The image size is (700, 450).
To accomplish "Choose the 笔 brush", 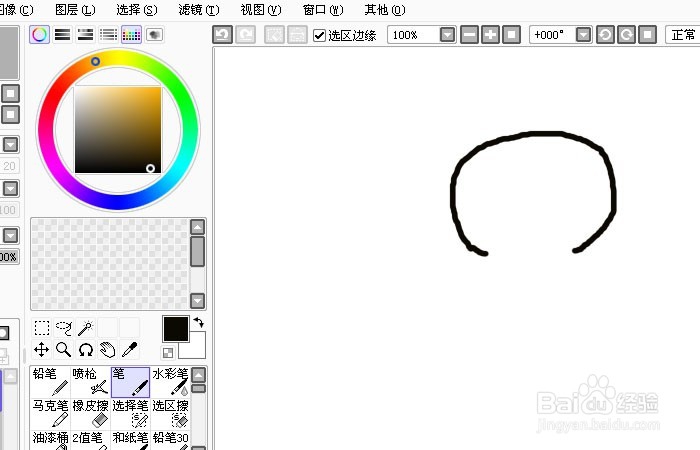I will pyautogui.click(x=130, y=382).
